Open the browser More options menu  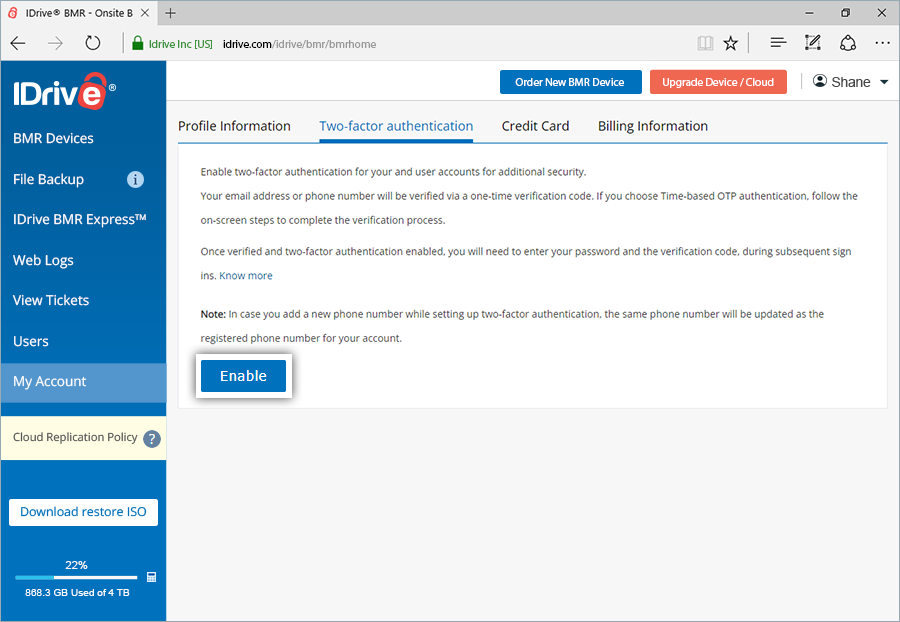click(881, 43)
